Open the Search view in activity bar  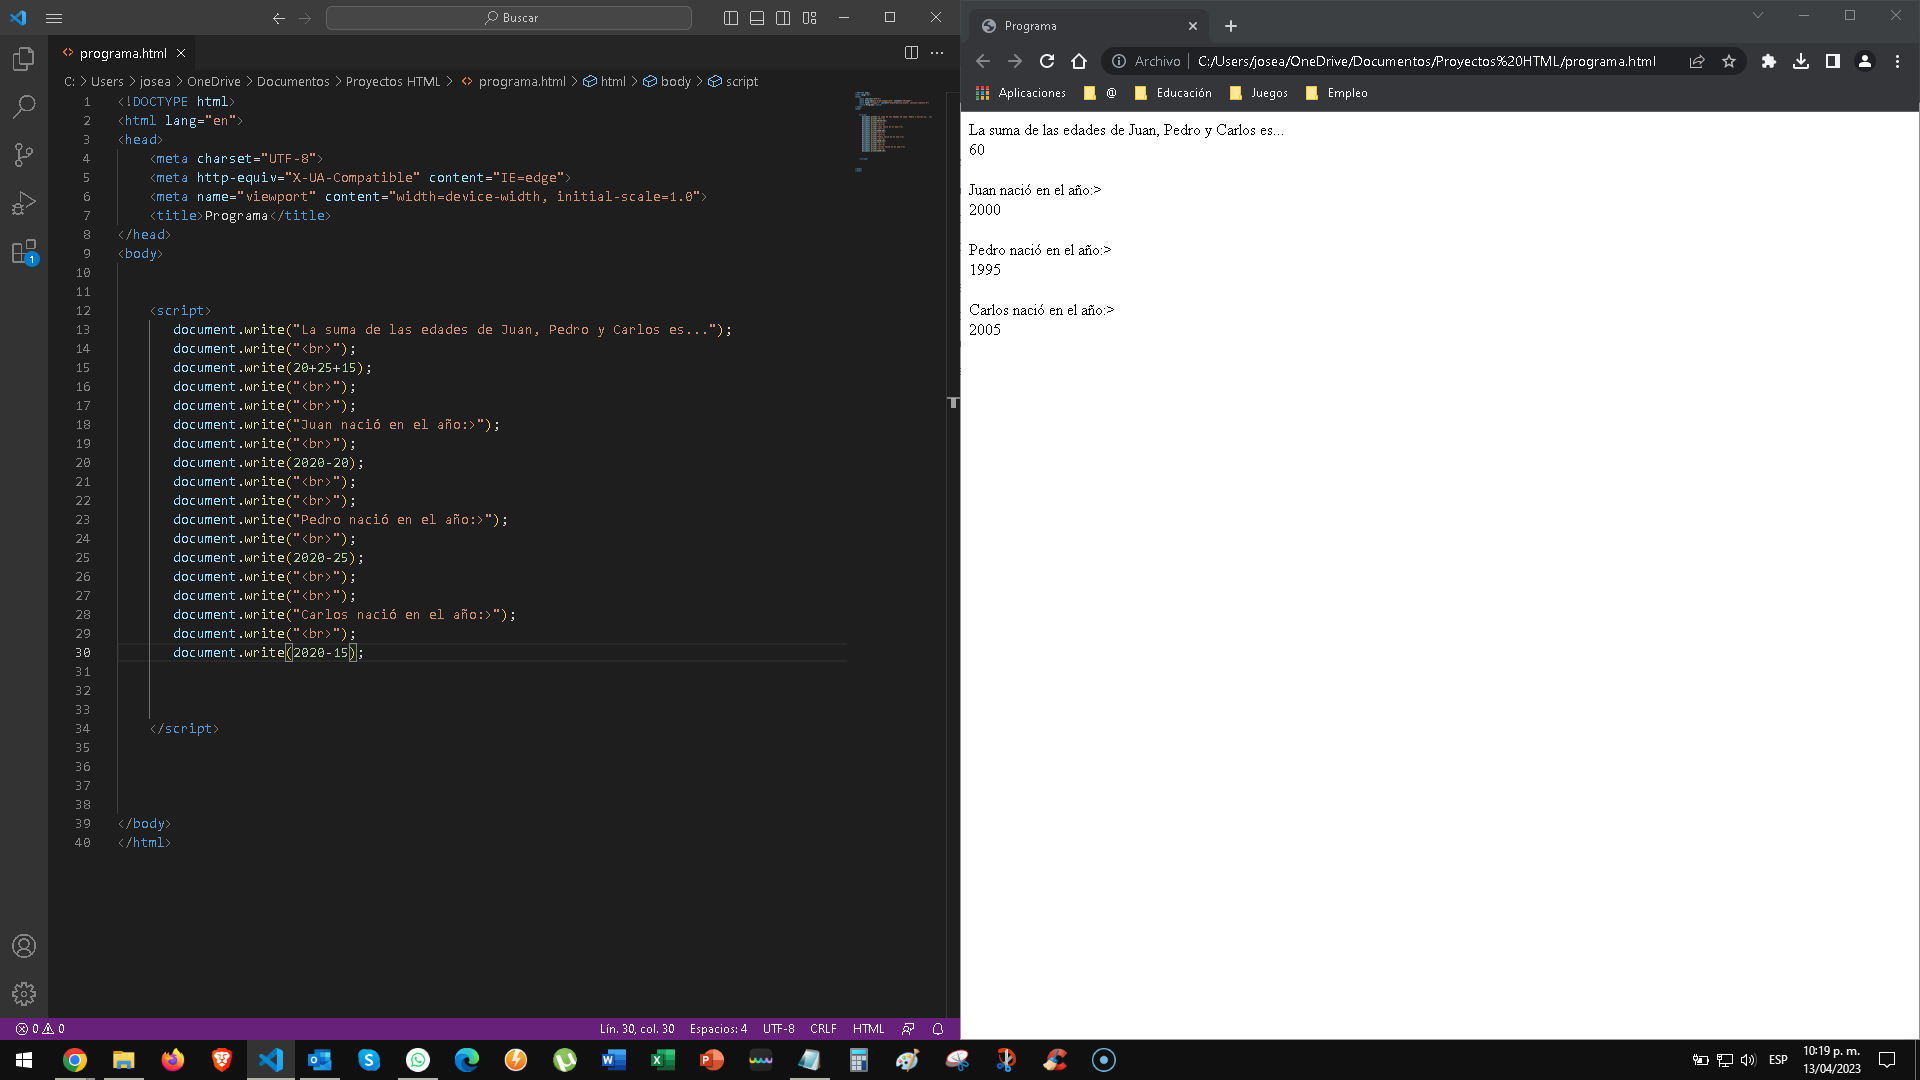coord(24,106)
